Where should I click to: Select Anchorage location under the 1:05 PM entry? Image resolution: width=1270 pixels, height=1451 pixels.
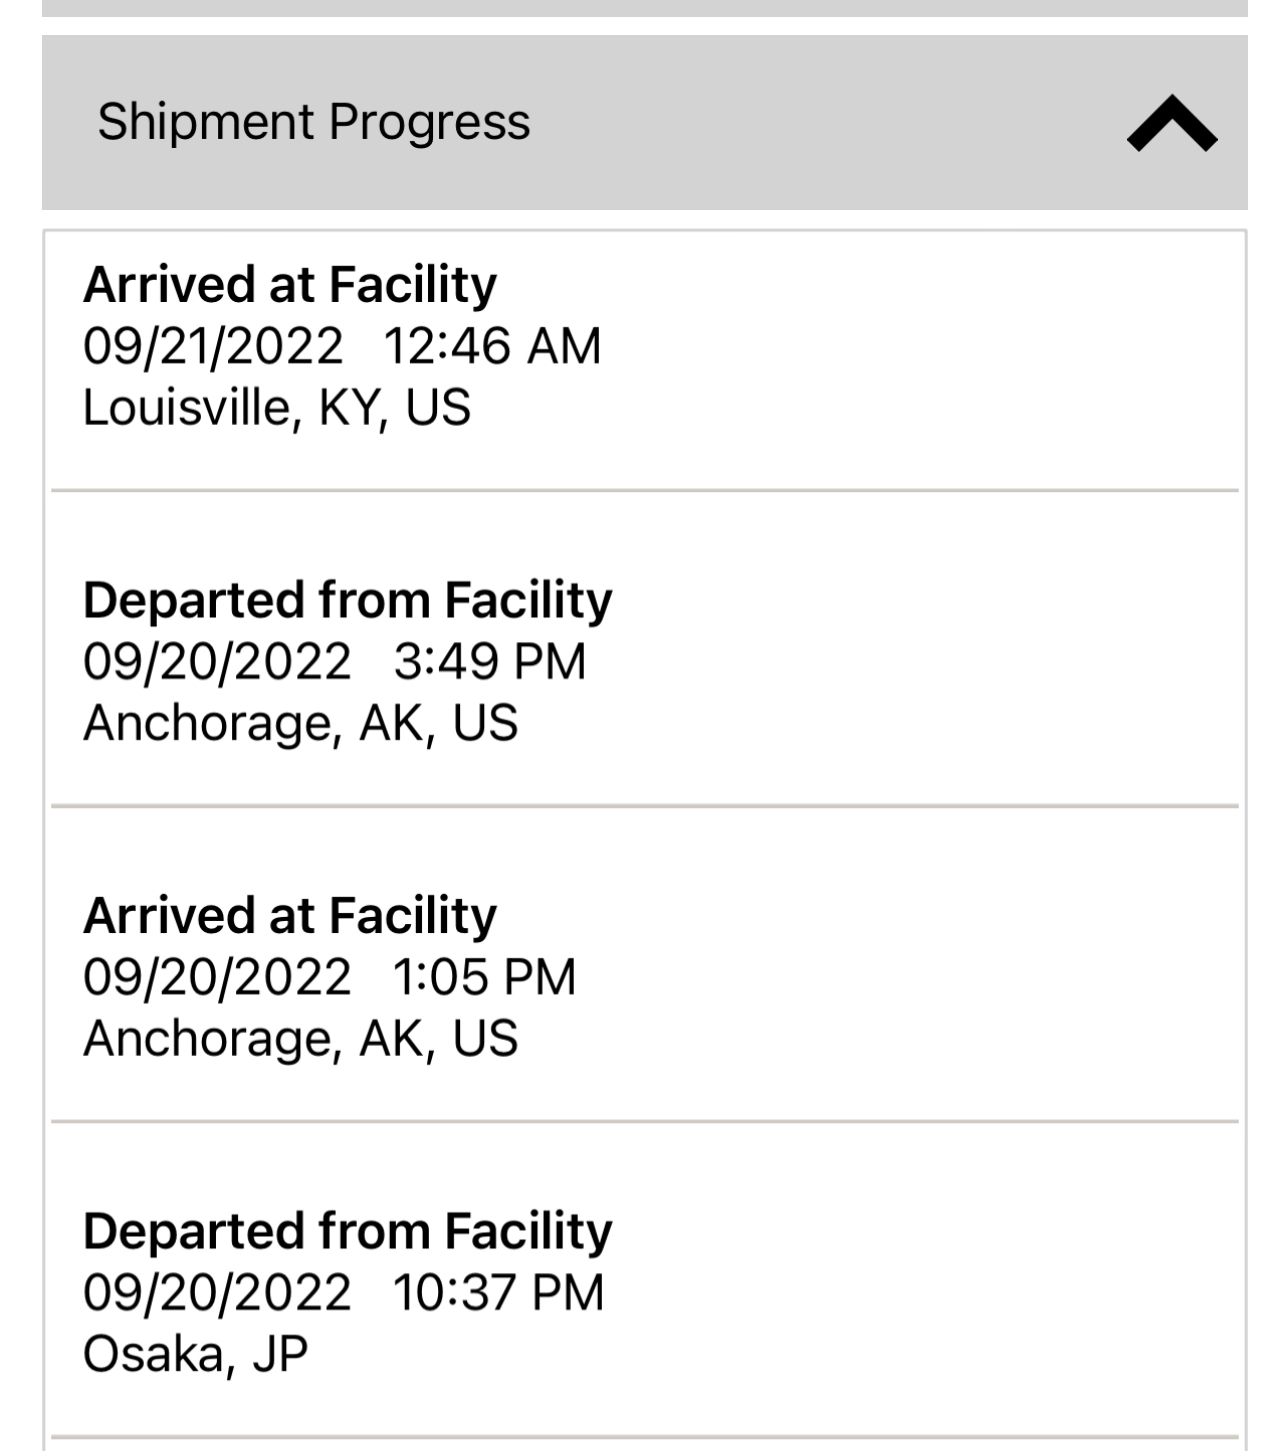pyautogui.click(x=300, y=1039)
